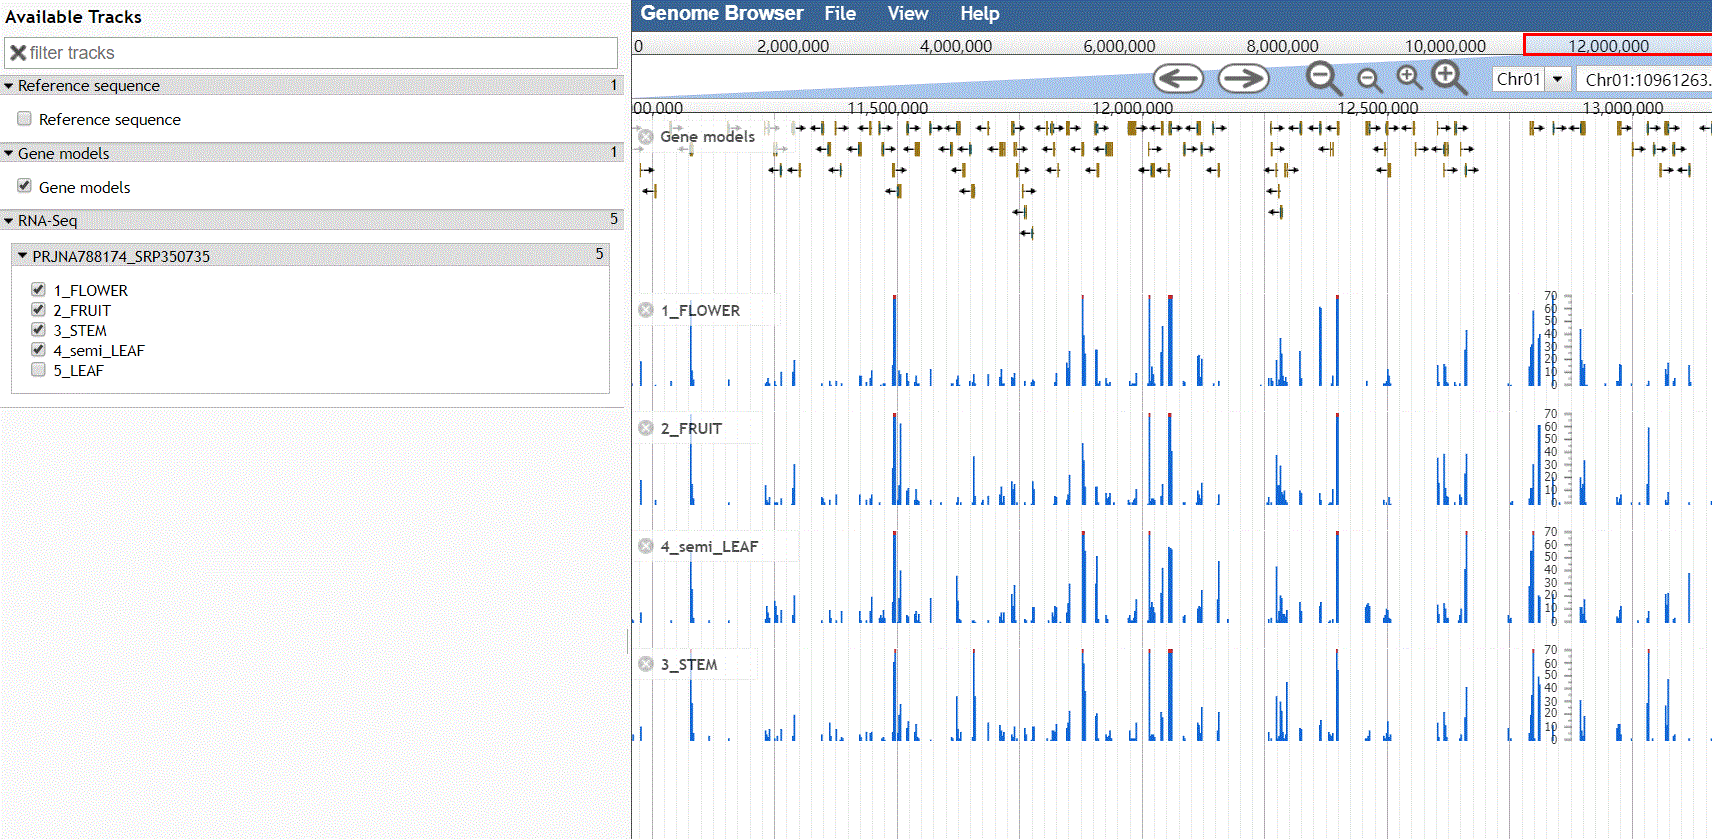Screen dimensions: 1712x839
Task: Collapse the RNA-Seq category section
Action: click(x=9, y=221)
